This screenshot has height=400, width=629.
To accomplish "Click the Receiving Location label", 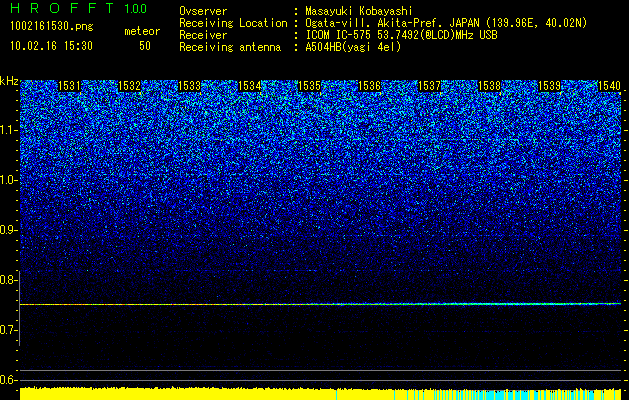I will (x=233, y=23).
